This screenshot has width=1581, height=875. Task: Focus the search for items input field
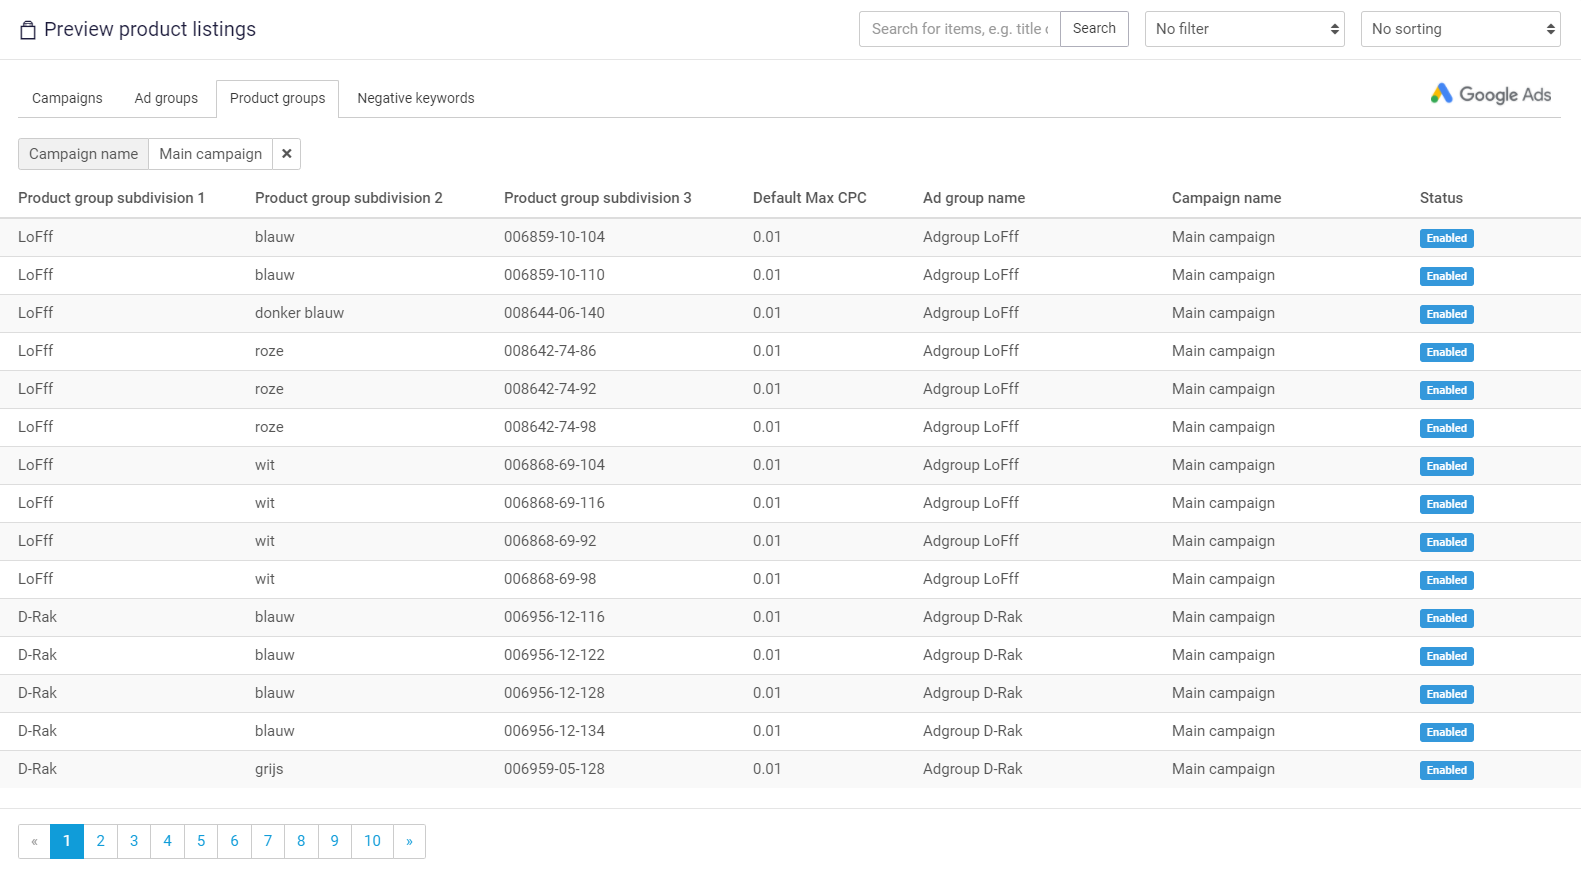(959, 29)
